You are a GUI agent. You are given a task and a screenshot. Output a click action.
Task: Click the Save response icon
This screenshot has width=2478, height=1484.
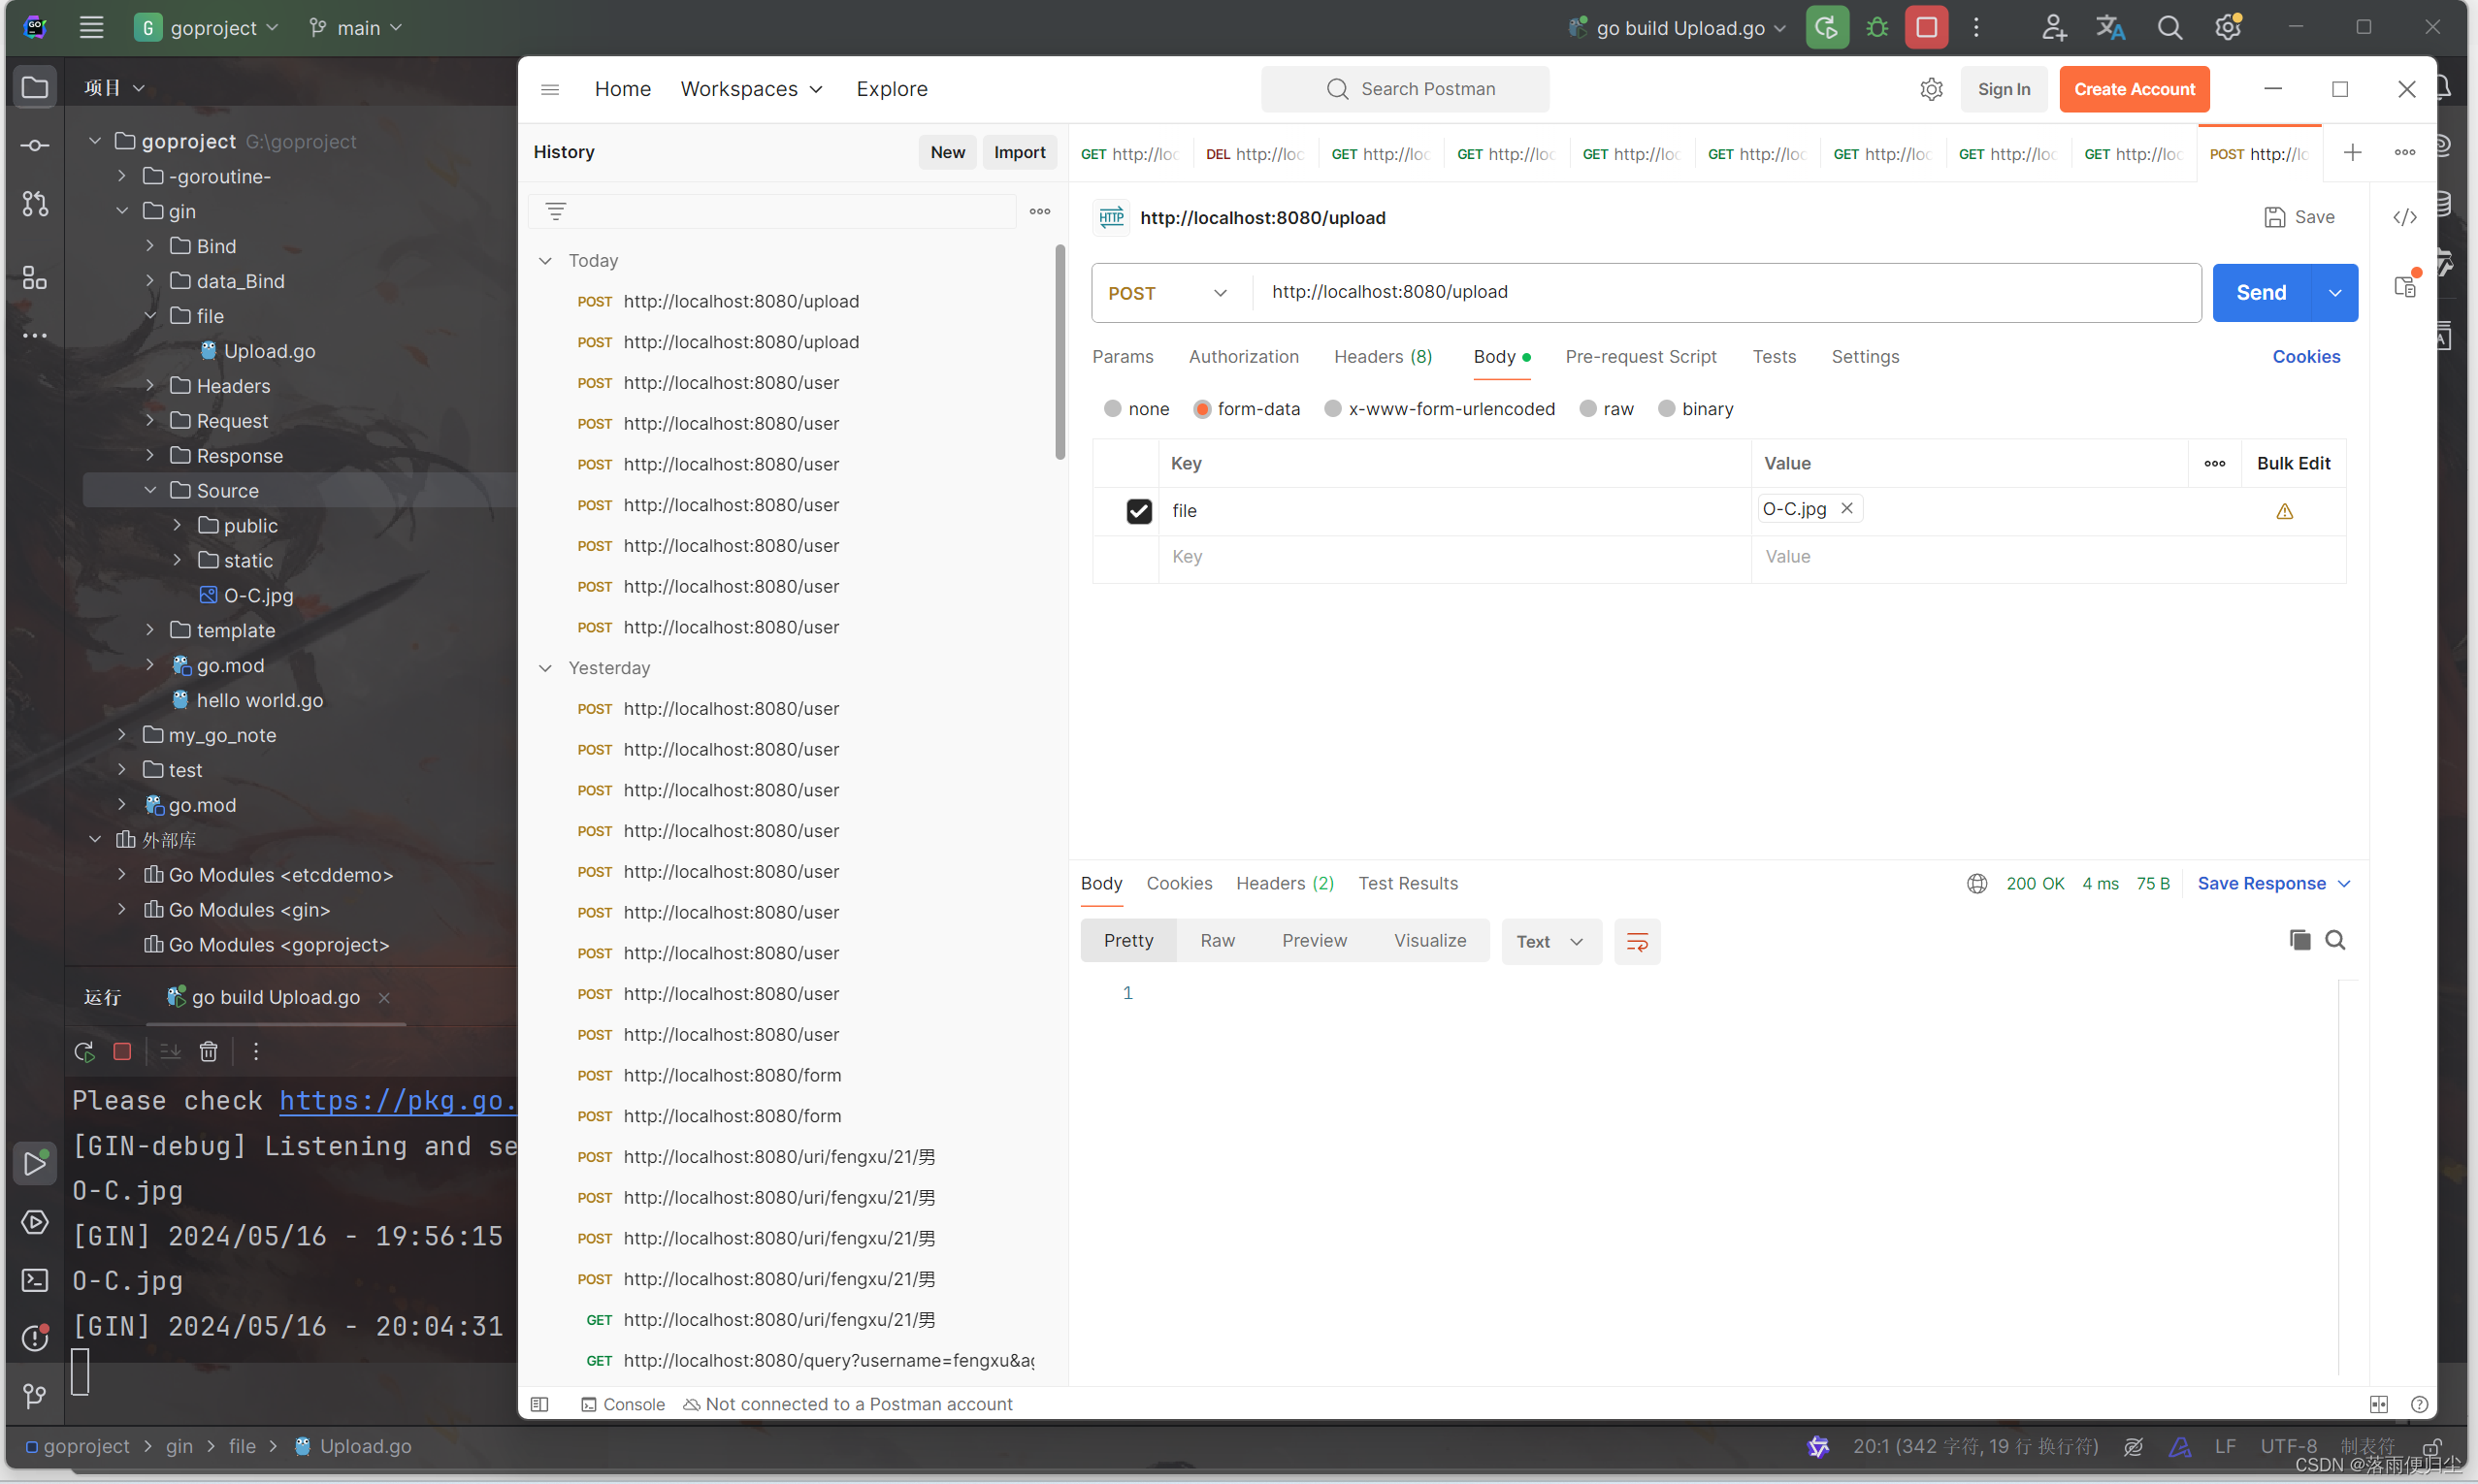pyautogui.click(x=2271, y=882)
